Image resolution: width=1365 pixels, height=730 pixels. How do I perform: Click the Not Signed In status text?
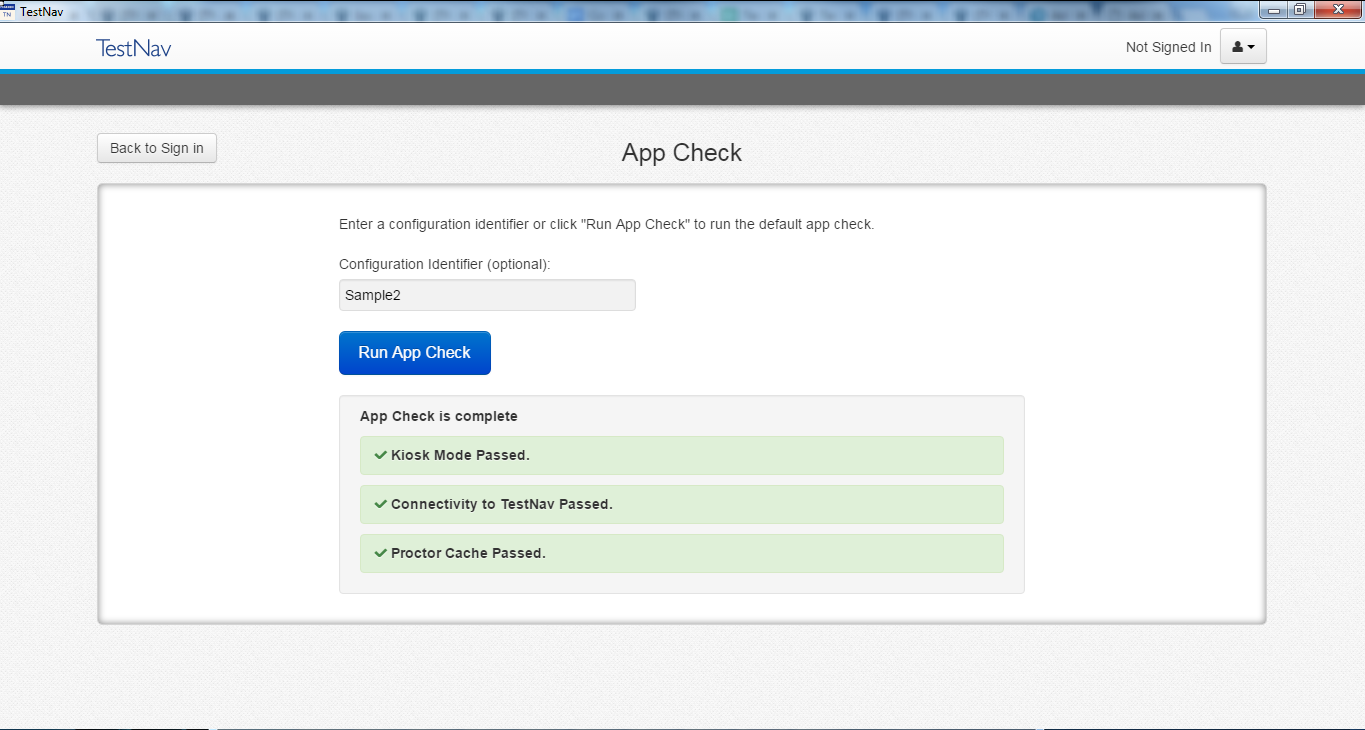click(1168, 47)
